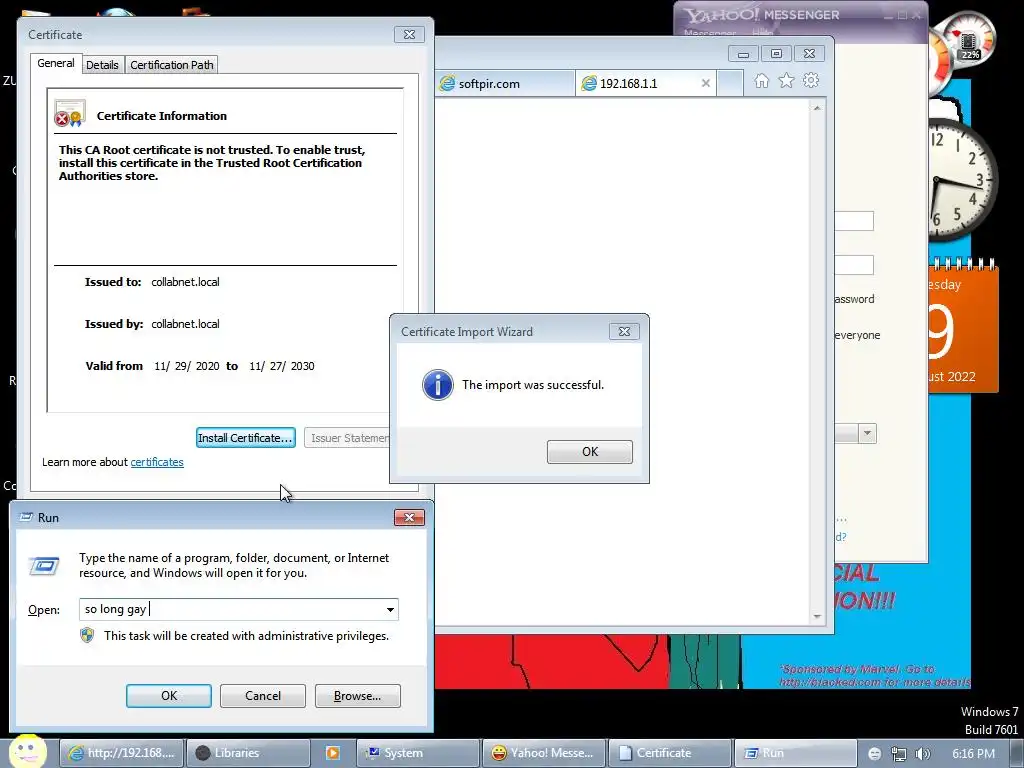
Task: Click the Internet Explorer icon on softpir.com tab
Action: point(447,84)
